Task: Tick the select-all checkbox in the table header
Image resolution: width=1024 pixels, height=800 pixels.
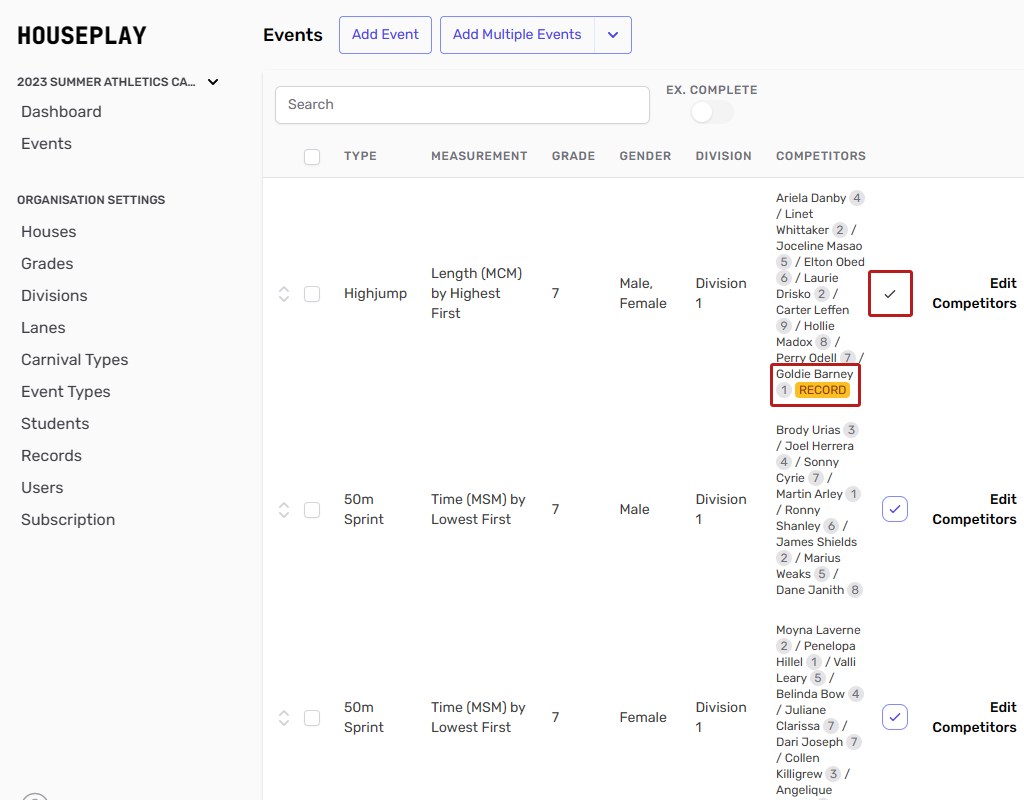Action: tap(312, 157)
